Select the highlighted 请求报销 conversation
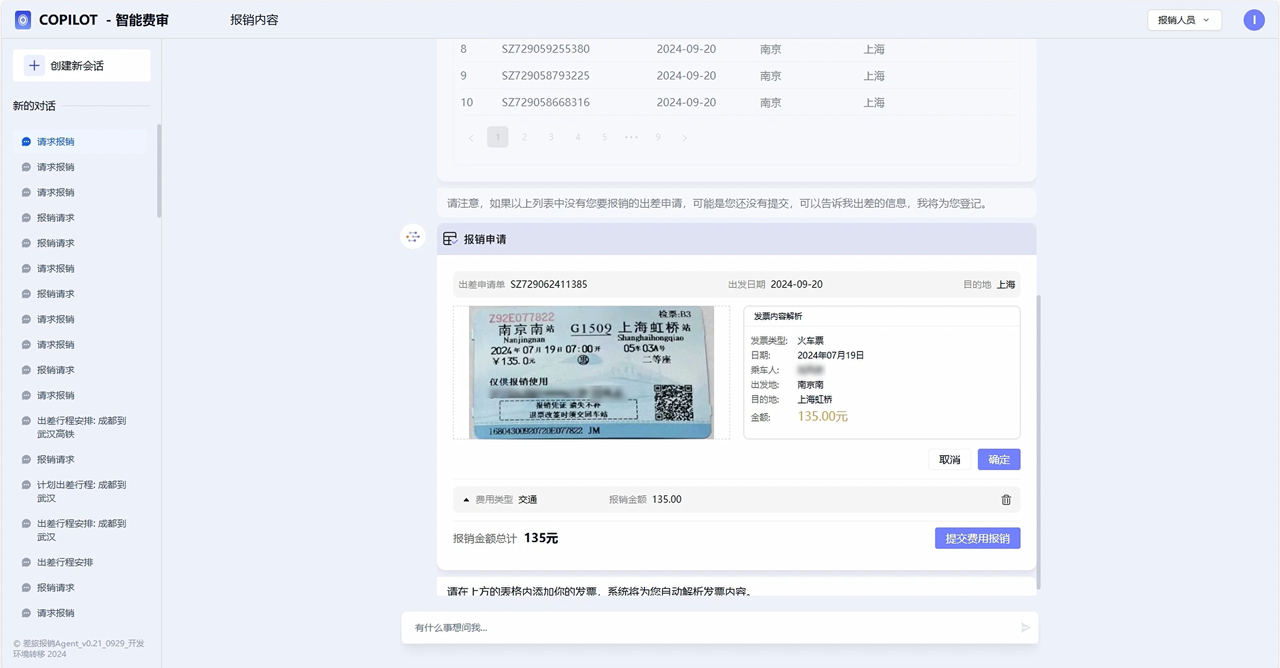 coord(82,142)
